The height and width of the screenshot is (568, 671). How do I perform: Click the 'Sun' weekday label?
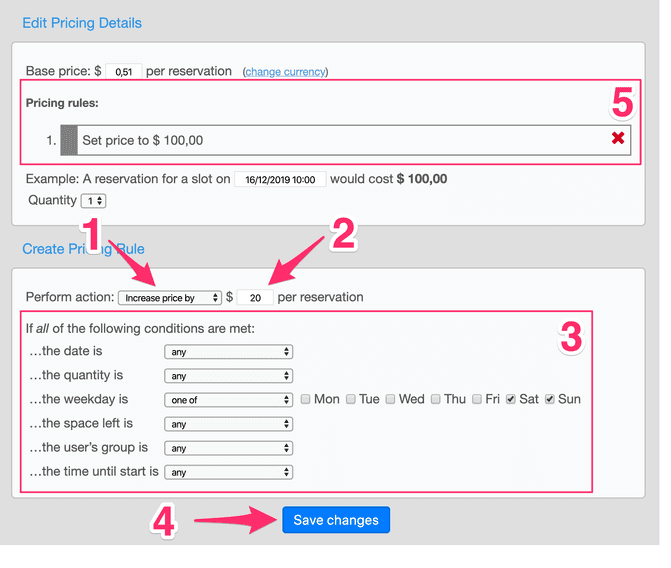click(569, 399)
